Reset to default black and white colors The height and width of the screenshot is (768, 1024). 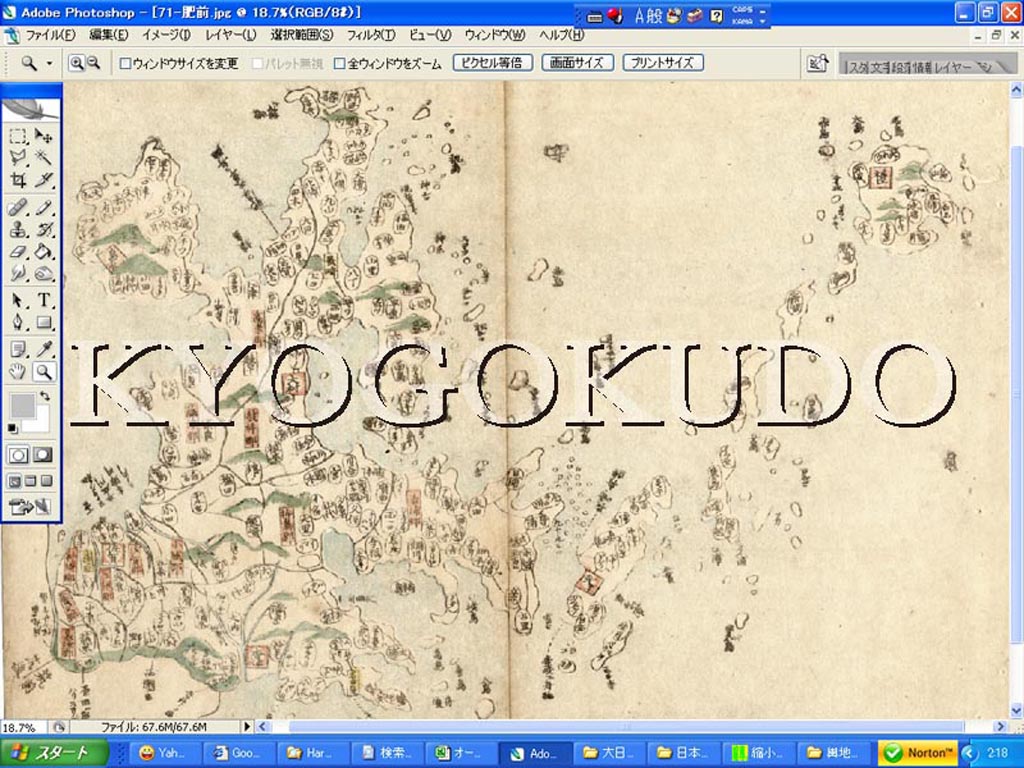12,428
